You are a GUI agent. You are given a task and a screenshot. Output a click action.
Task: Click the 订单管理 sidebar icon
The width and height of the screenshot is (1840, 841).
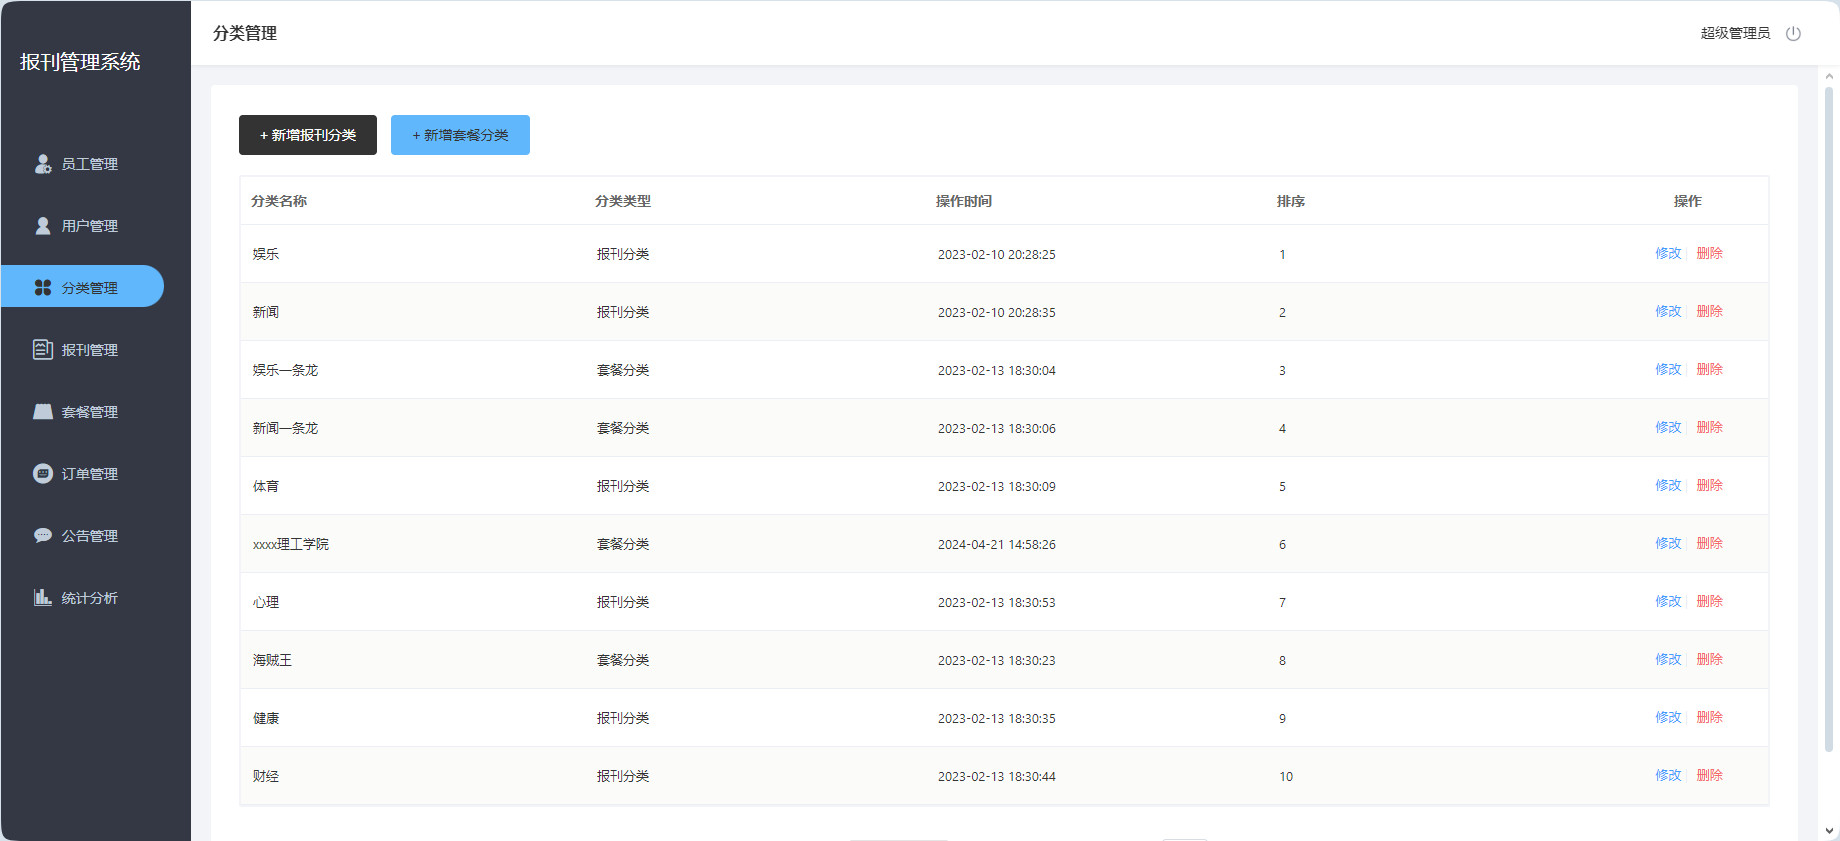(43, 474)
